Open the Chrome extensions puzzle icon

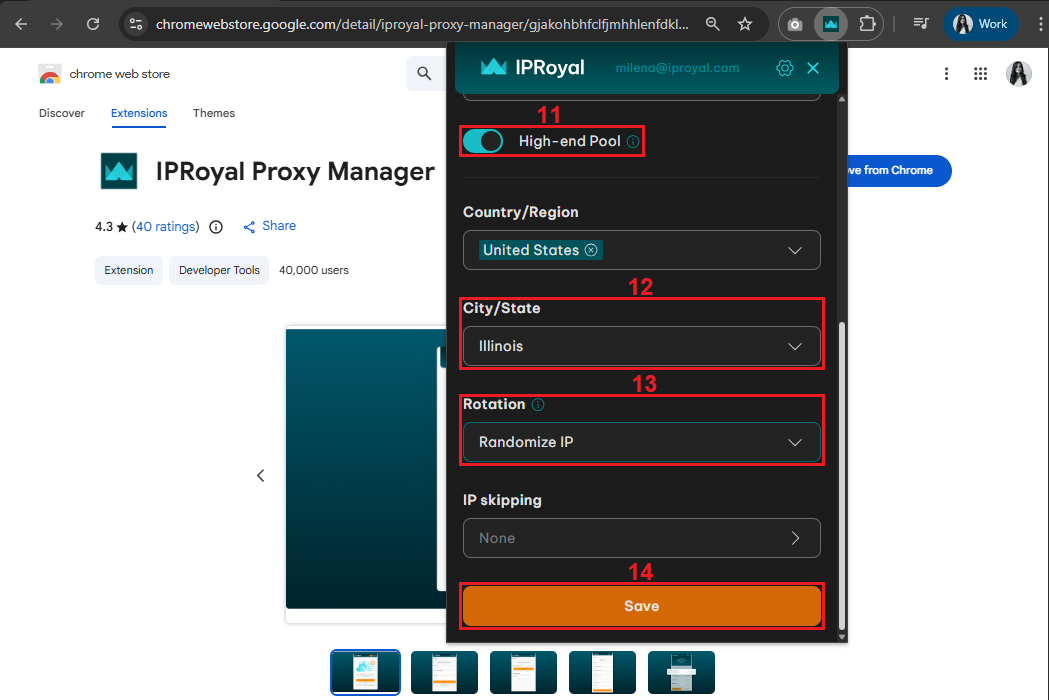click(867, 24)
